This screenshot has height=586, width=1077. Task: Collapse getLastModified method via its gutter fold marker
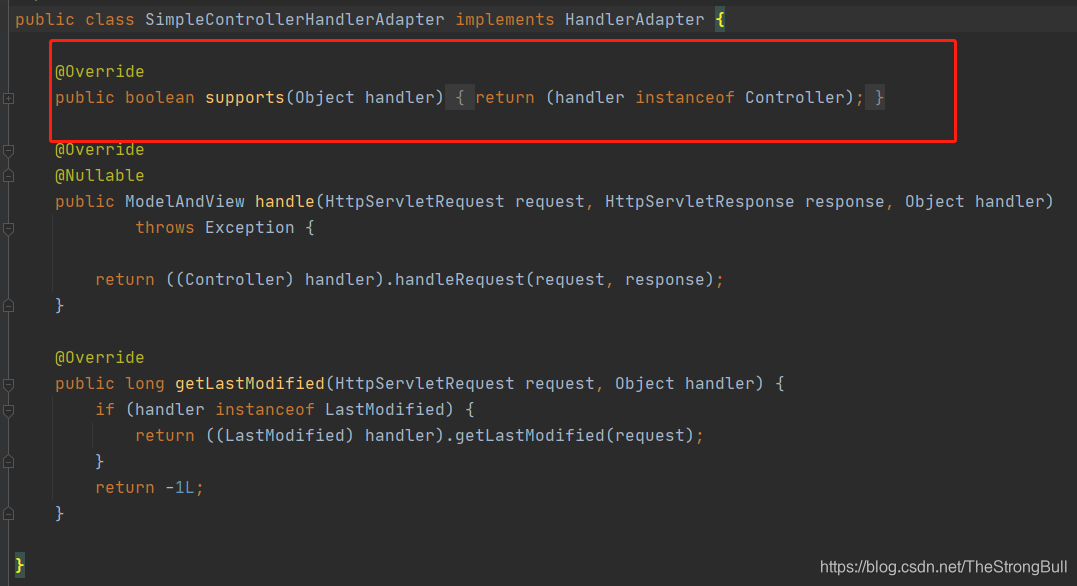coord(8,384)
